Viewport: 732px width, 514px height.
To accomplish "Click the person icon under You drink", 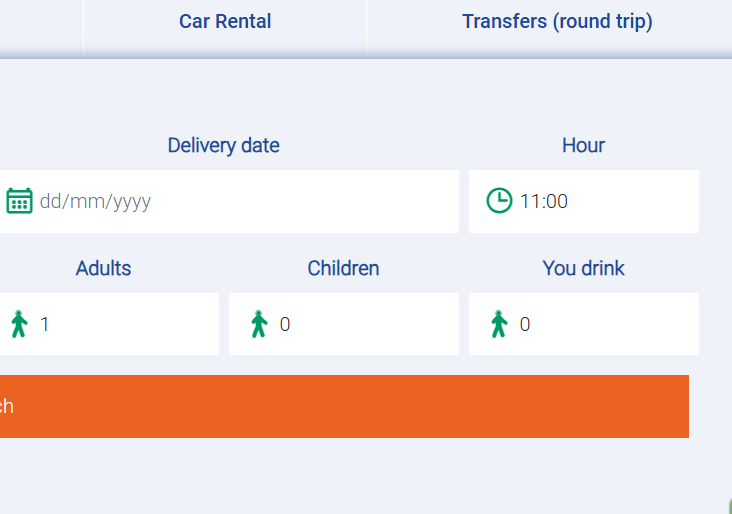I will [499, 324].
